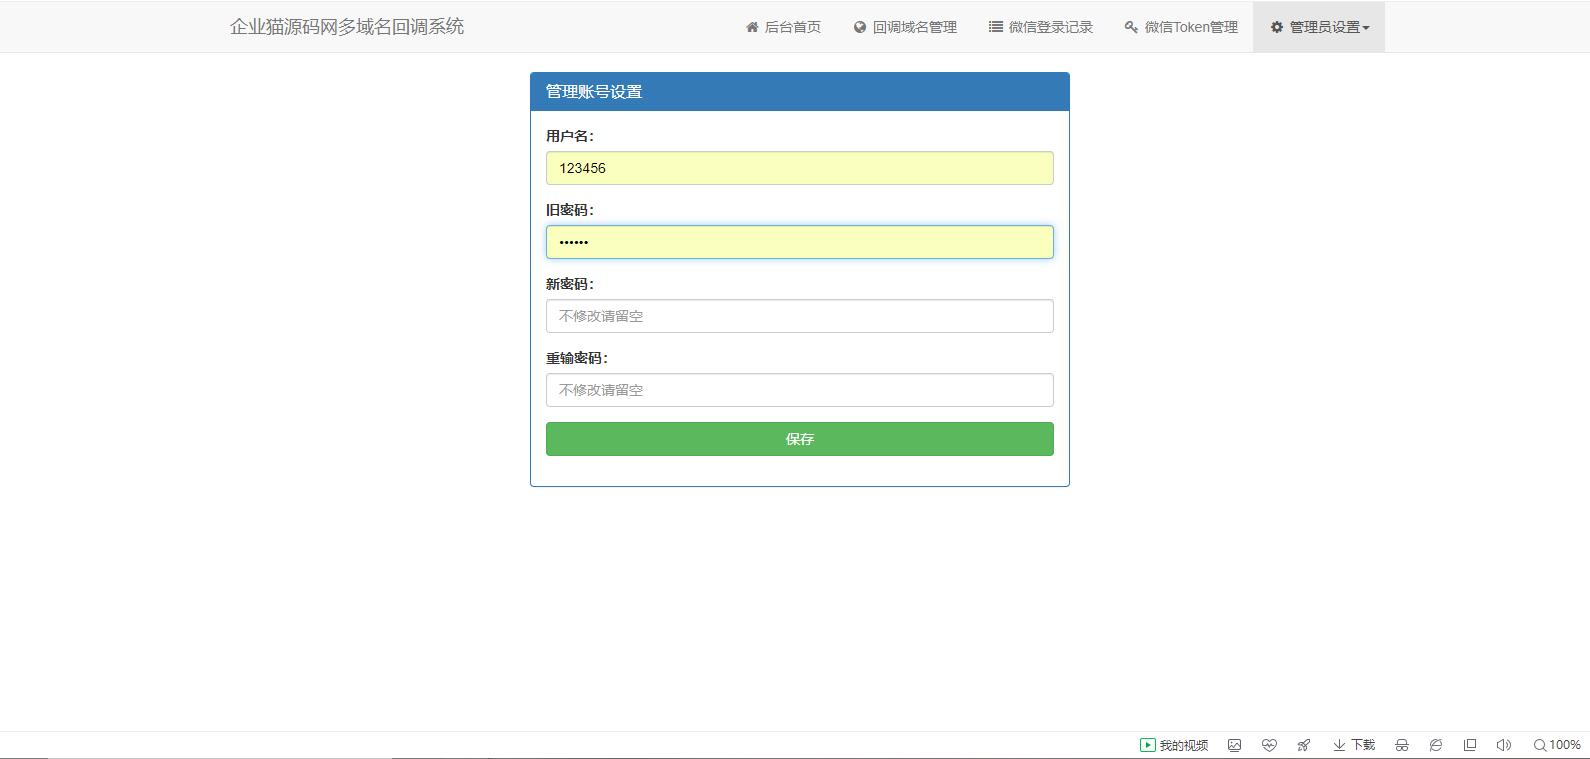The image size is (1590, 759).
Task: Click the heartbeat health-check icon
Action: (x=1269, y=745)
